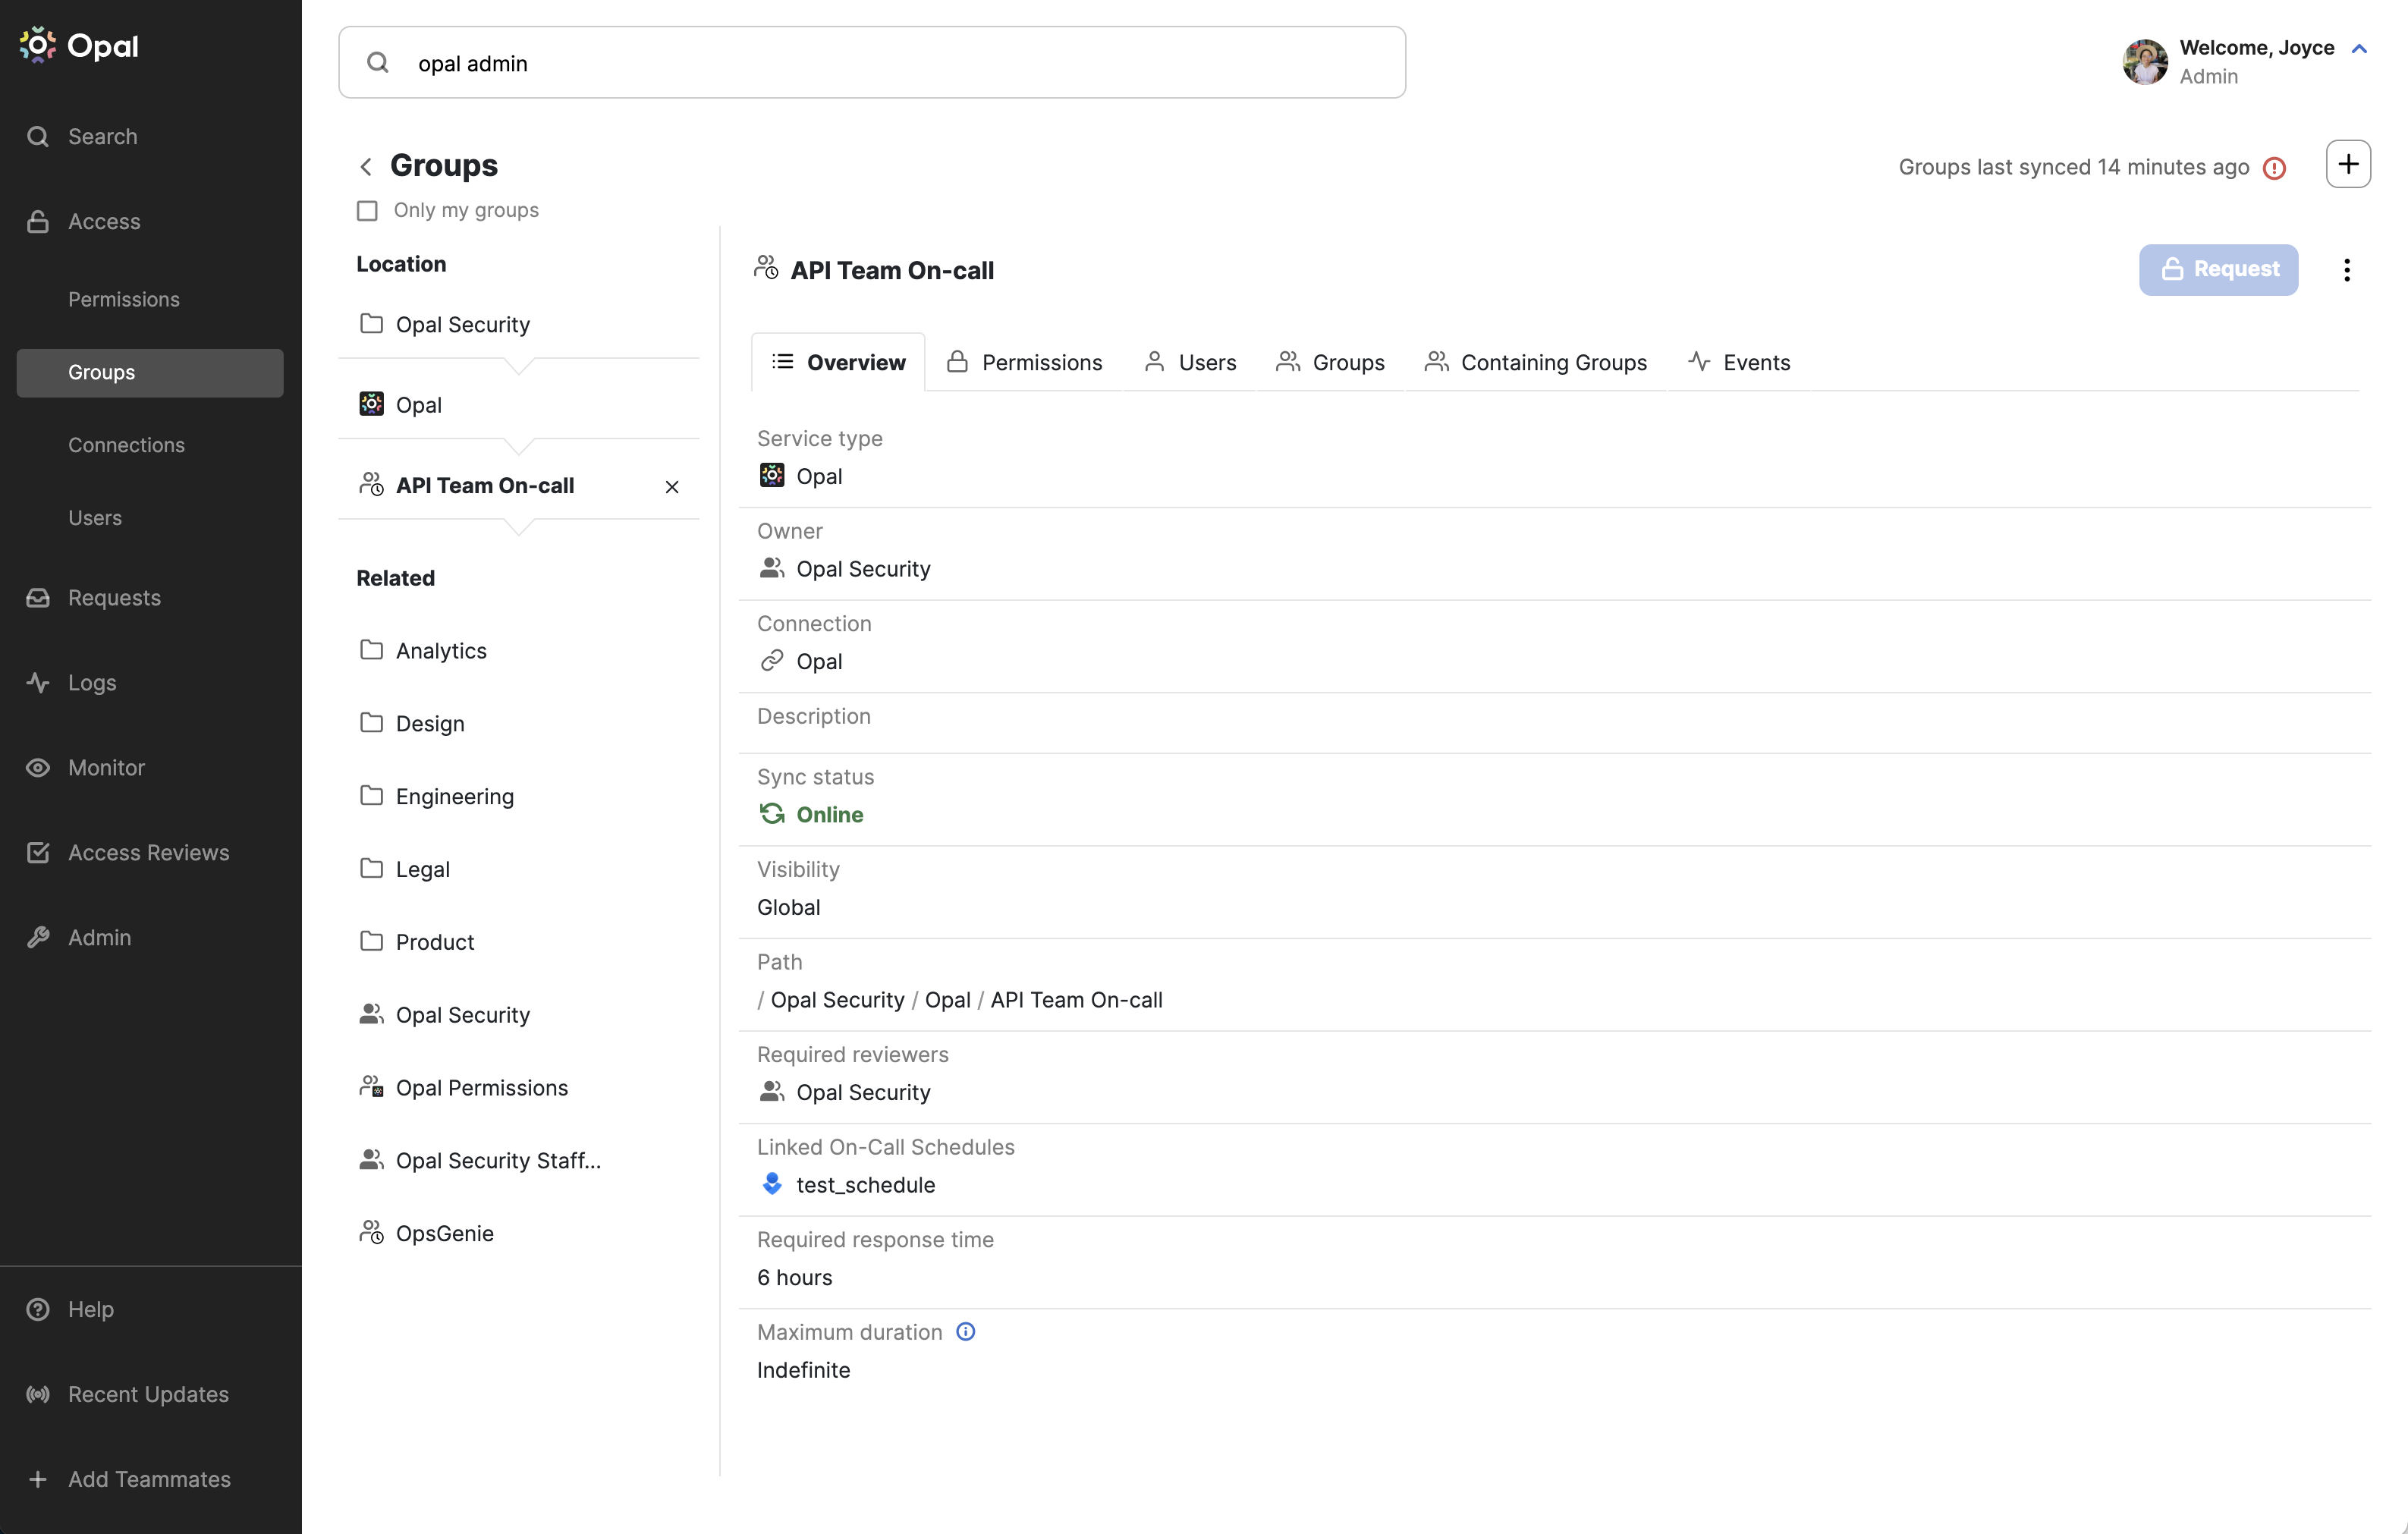The image size is (2408, 1534).
Task: Click the Add Teammates plus icon
Action: (38, 1479)
